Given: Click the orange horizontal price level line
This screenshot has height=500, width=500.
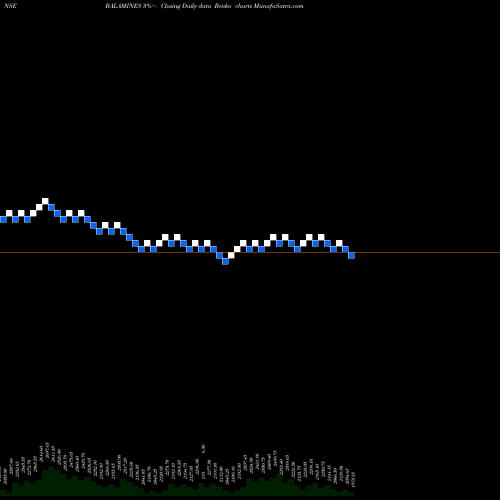Looking at the screenshot, I should coord(250,253).
